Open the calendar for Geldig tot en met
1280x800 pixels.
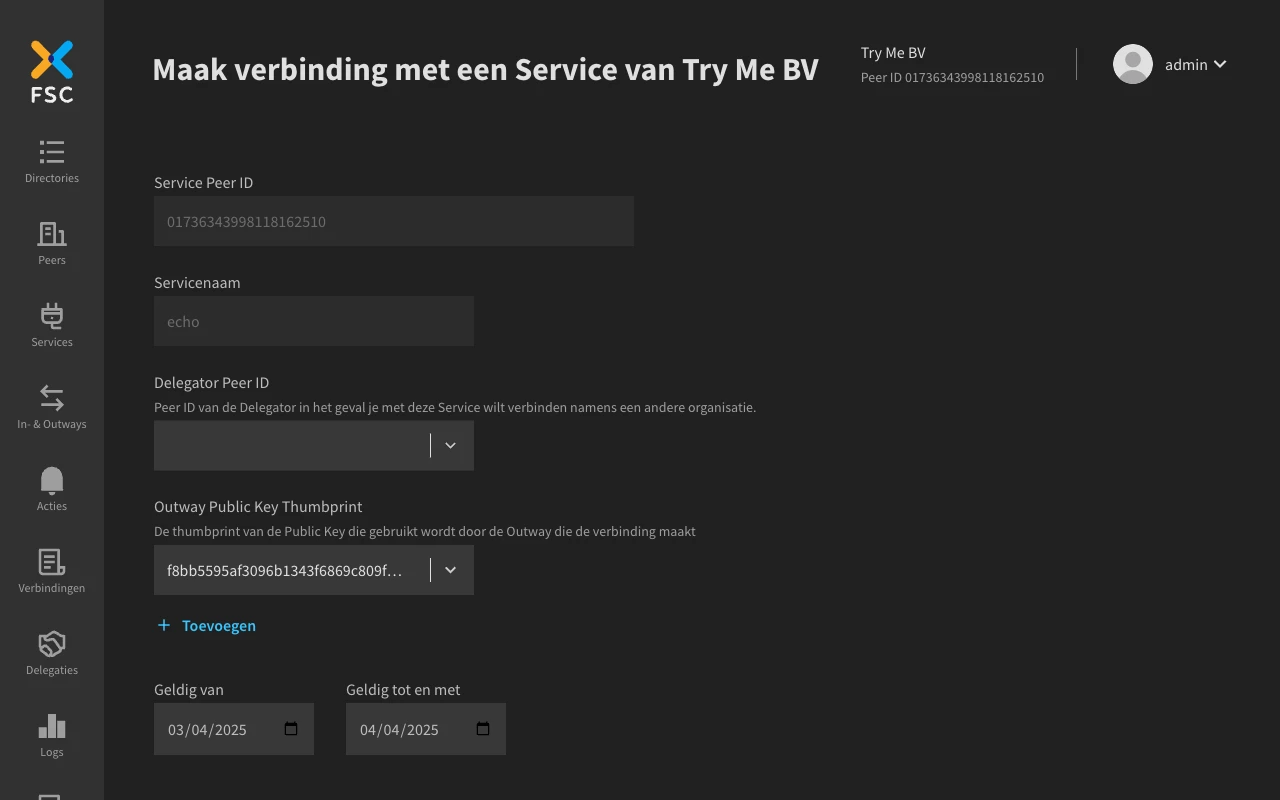(x=482, y=729)
